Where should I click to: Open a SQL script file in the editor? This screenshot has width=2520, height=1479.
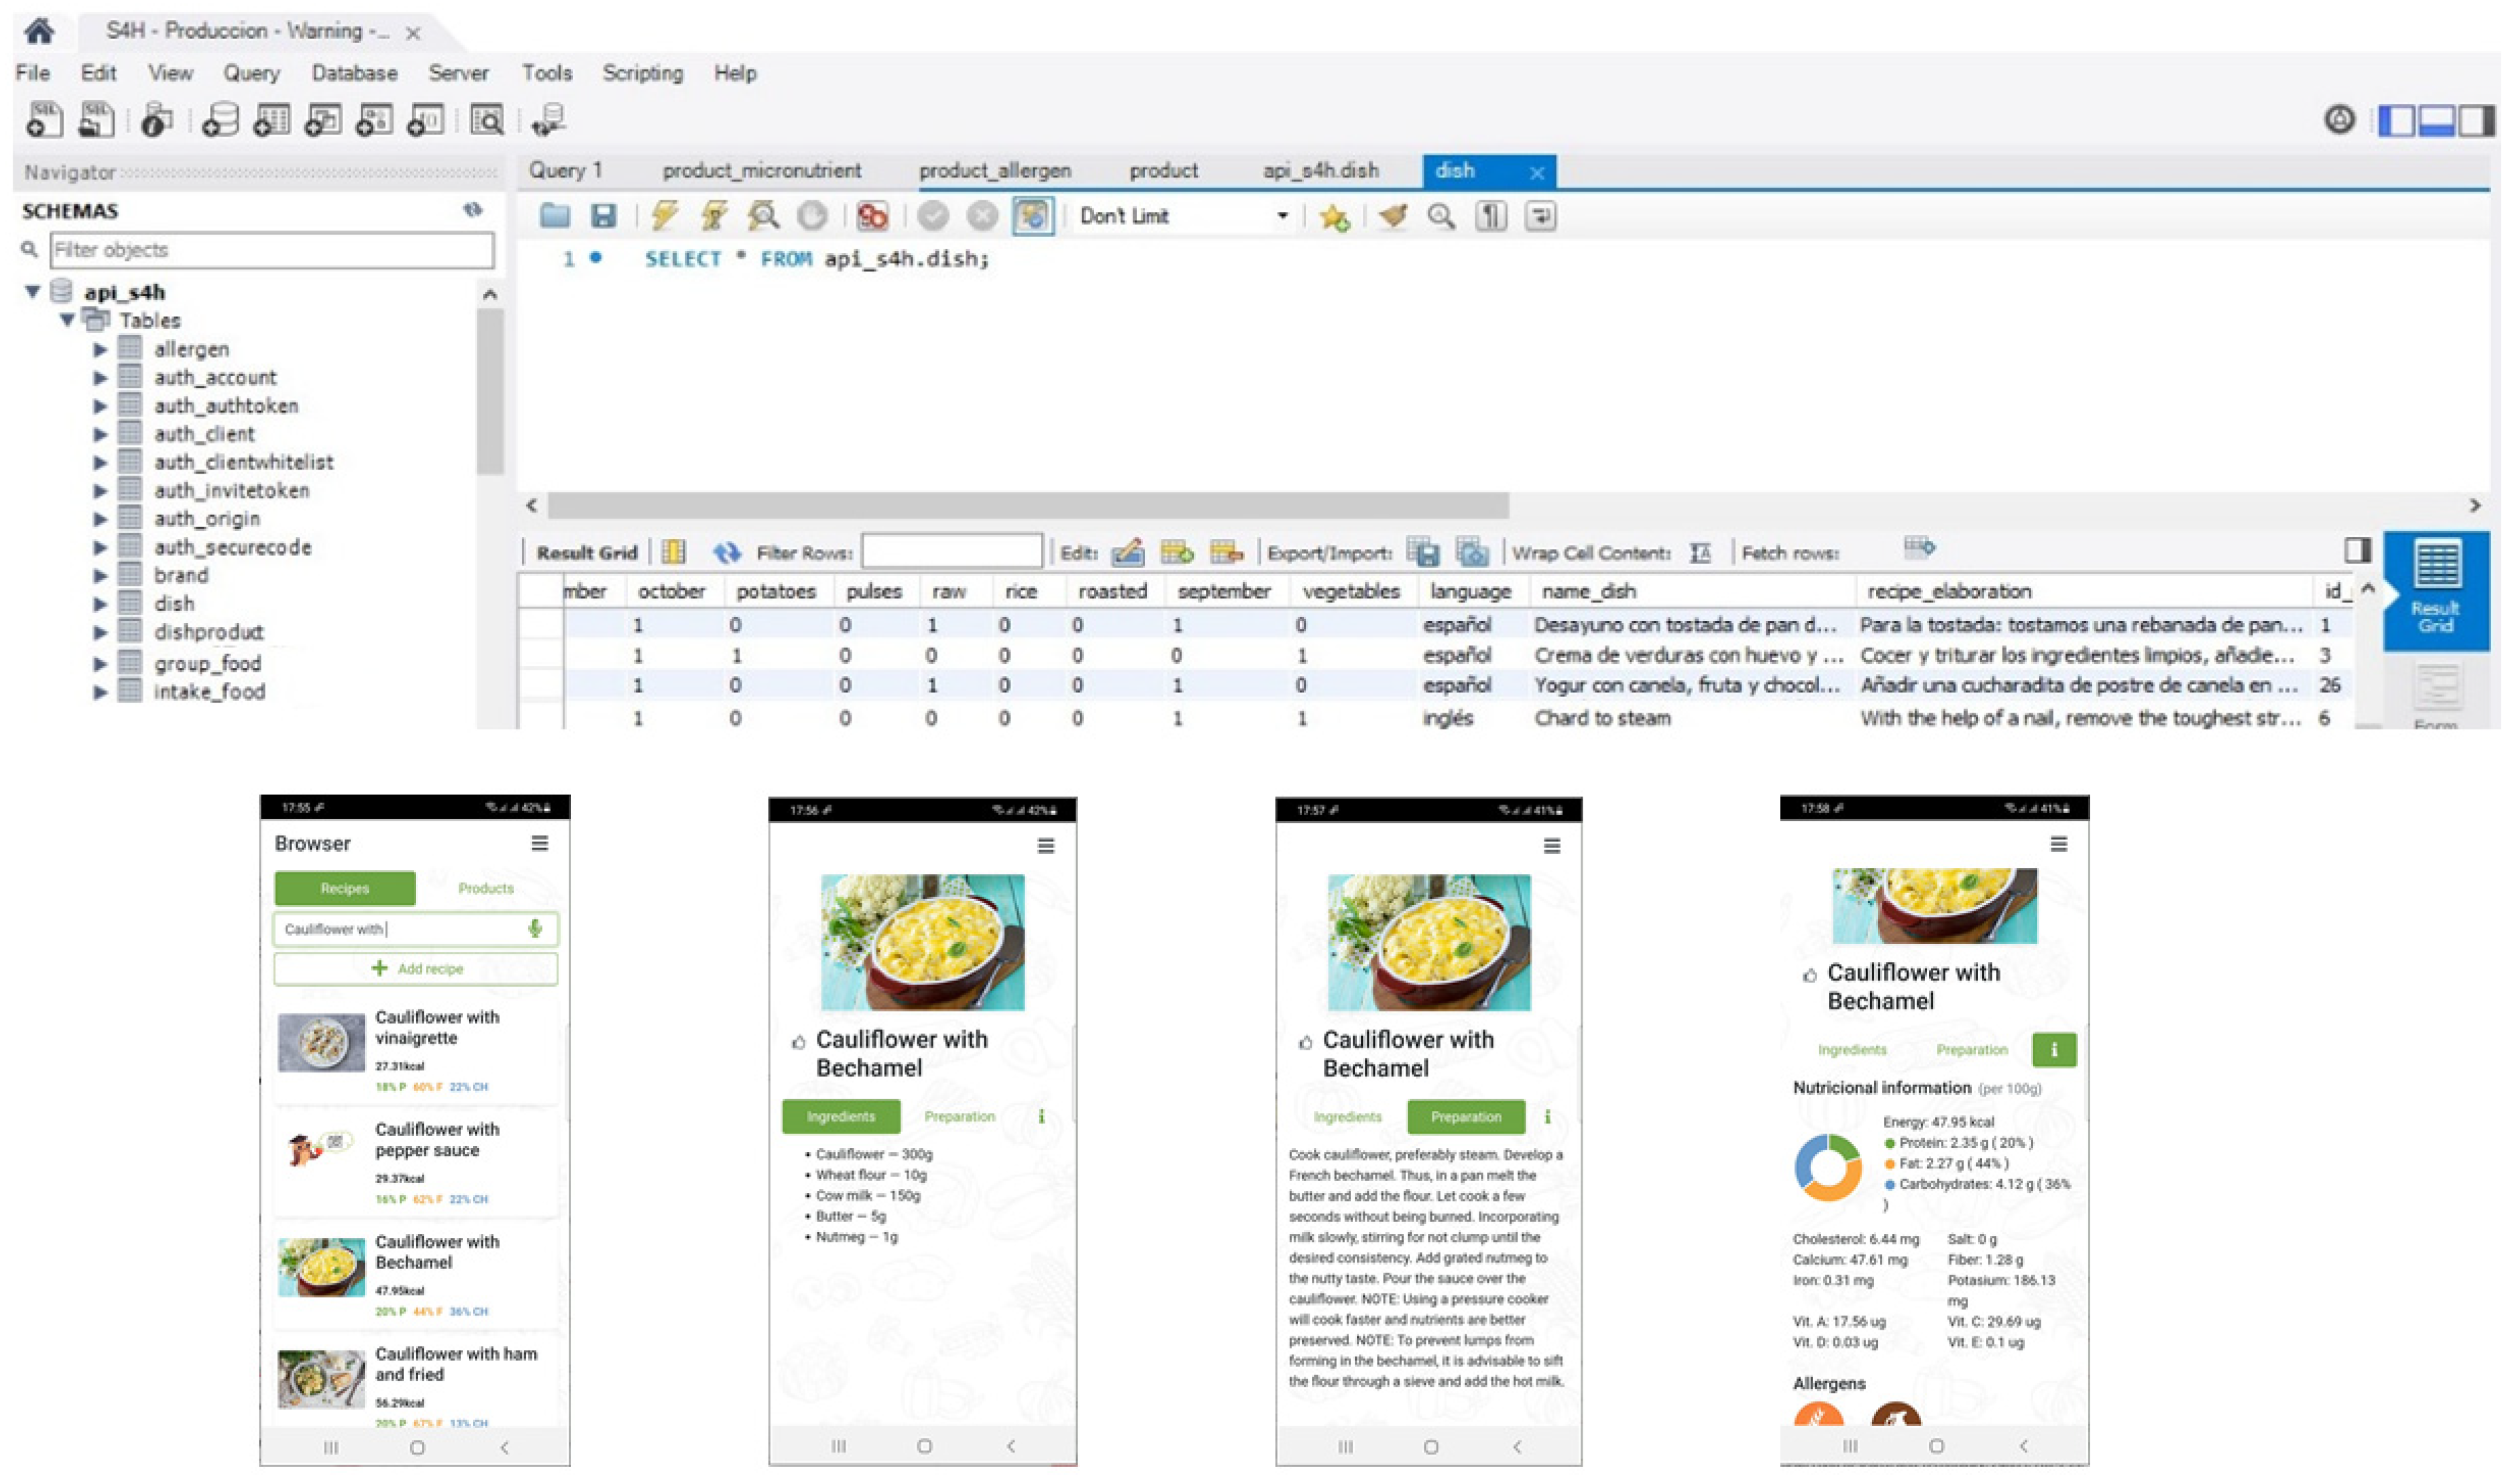555,216
